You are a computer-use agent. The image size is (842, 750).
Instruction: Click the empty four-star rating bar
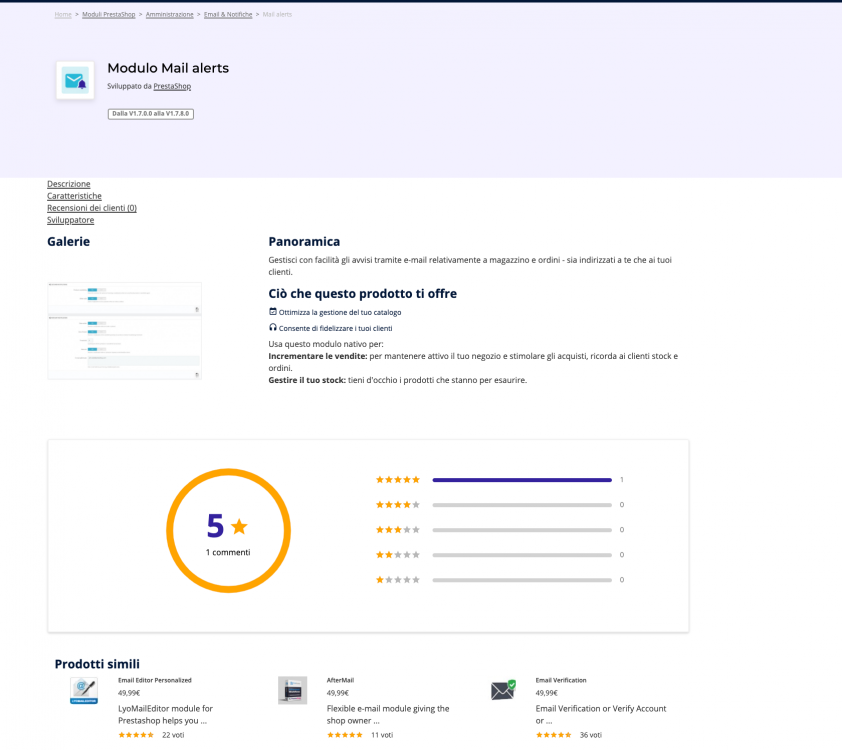click(x=522, y=505)
